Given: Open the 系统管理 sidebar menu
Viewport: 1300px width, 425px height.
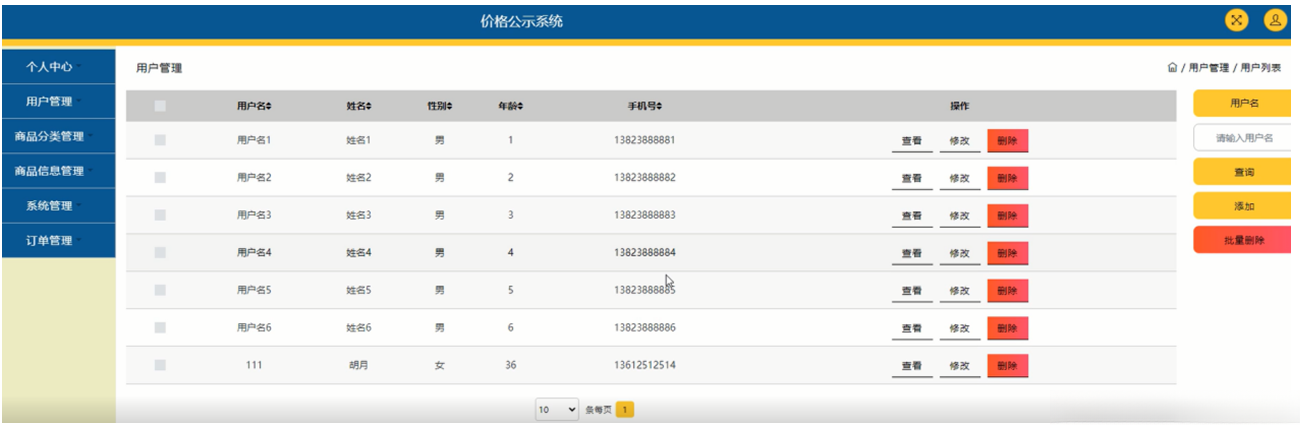Looking at the screenshot, I should click(x=58, y=206).
